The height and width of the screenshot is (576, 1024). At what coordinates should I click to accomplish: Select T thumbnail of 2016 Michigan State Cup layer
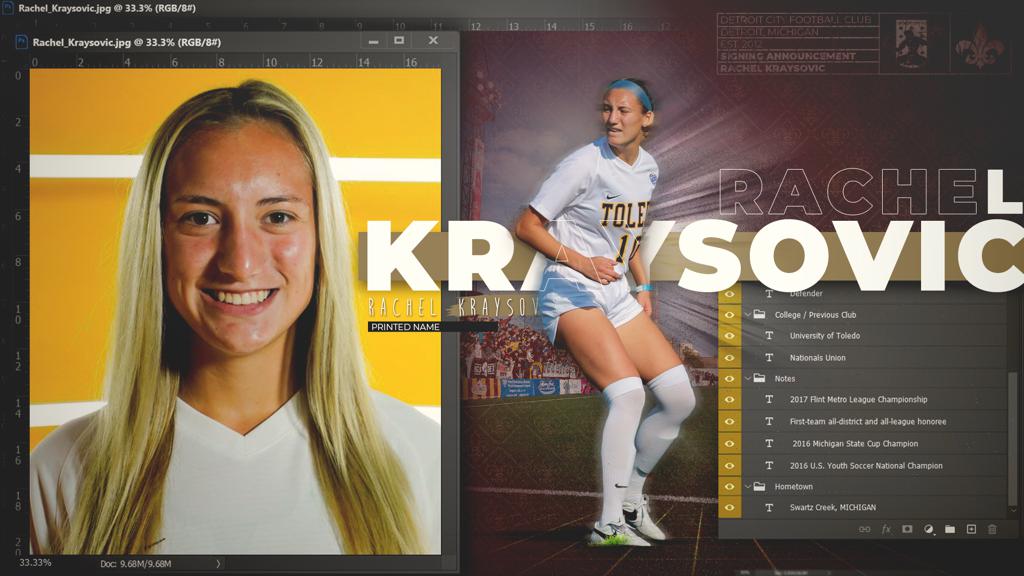[769, 443]
